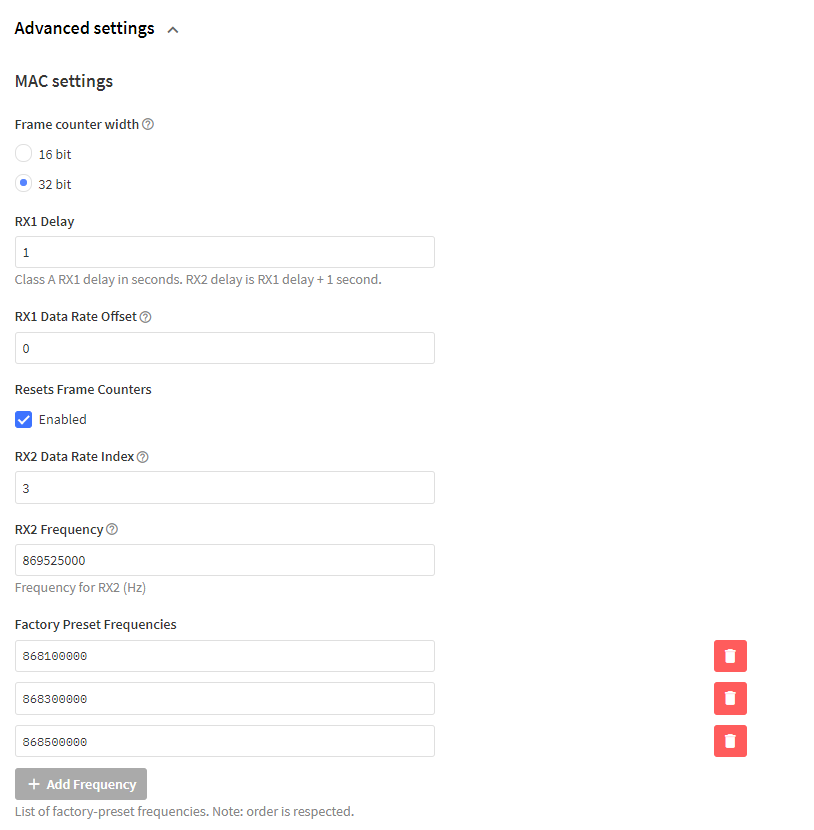Delete the 868100000 frequency entry
The image size is (814, 830).
coord(730,656)
